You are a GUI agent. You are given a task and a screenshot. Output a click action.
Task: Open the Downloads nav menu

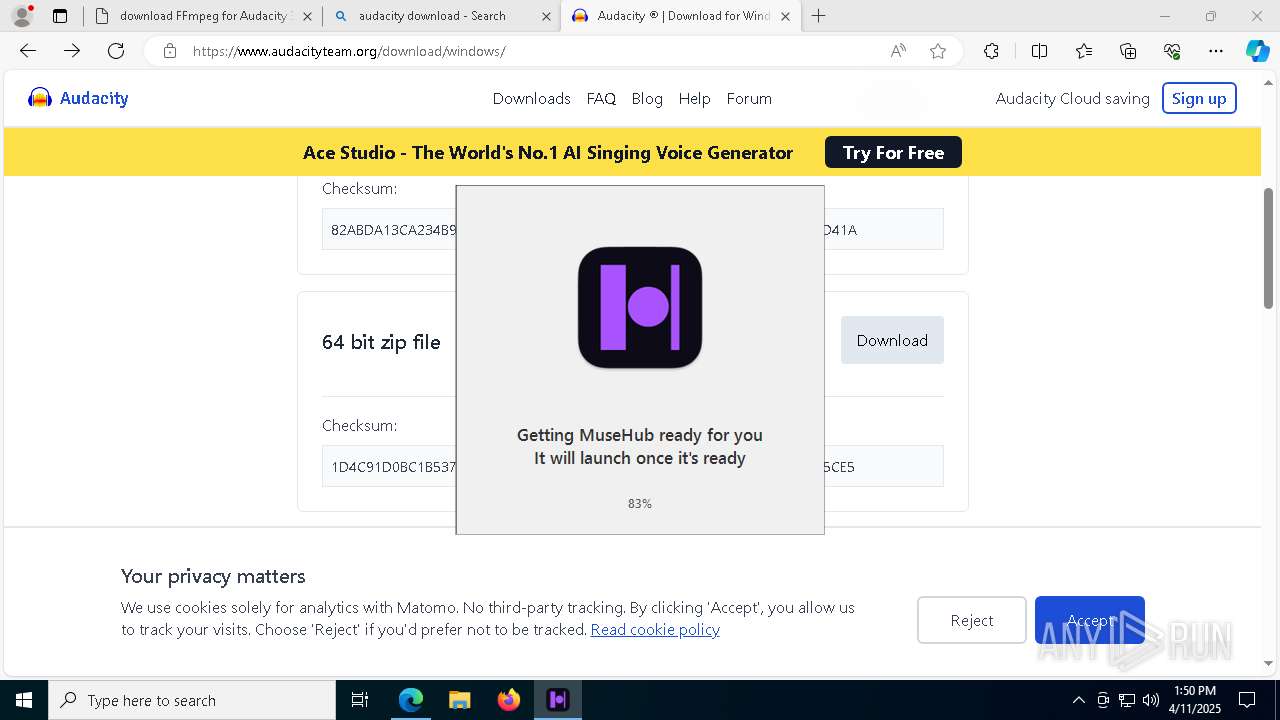click(531, 98)
